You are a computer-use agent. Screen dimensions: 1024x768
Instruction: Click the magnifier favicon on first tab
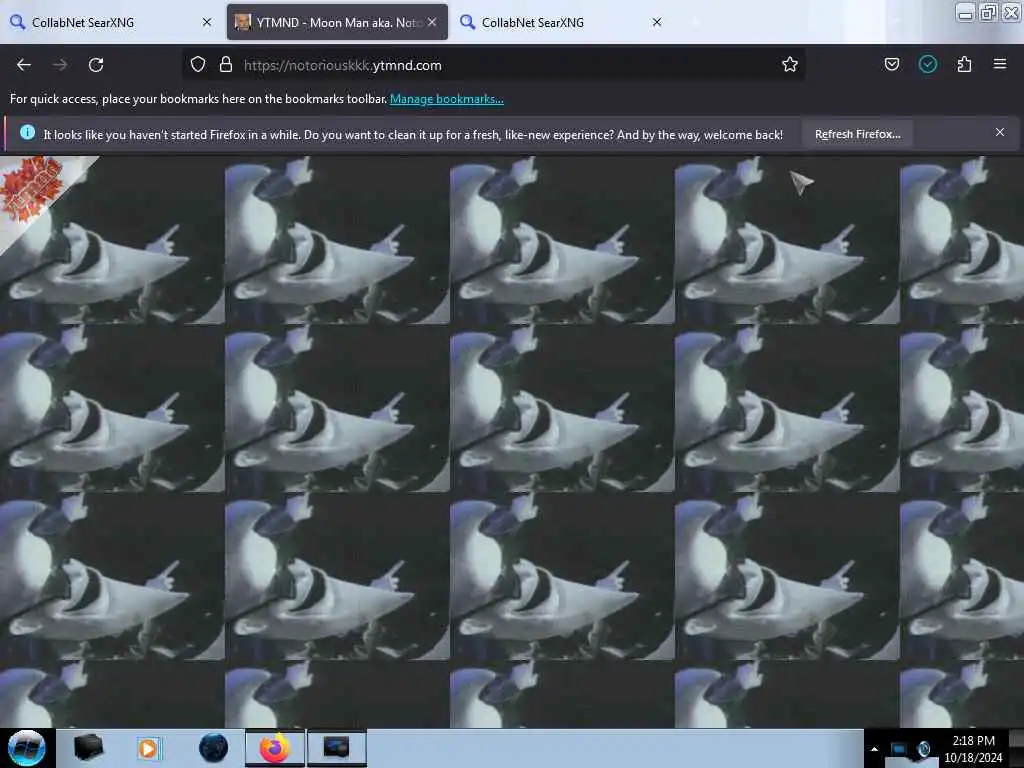[18, 22]
